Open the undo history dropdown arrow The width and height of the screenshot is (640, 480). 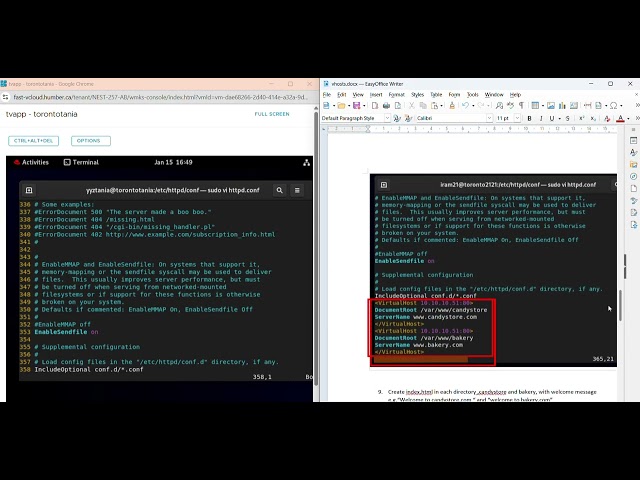tap(473, 106)
